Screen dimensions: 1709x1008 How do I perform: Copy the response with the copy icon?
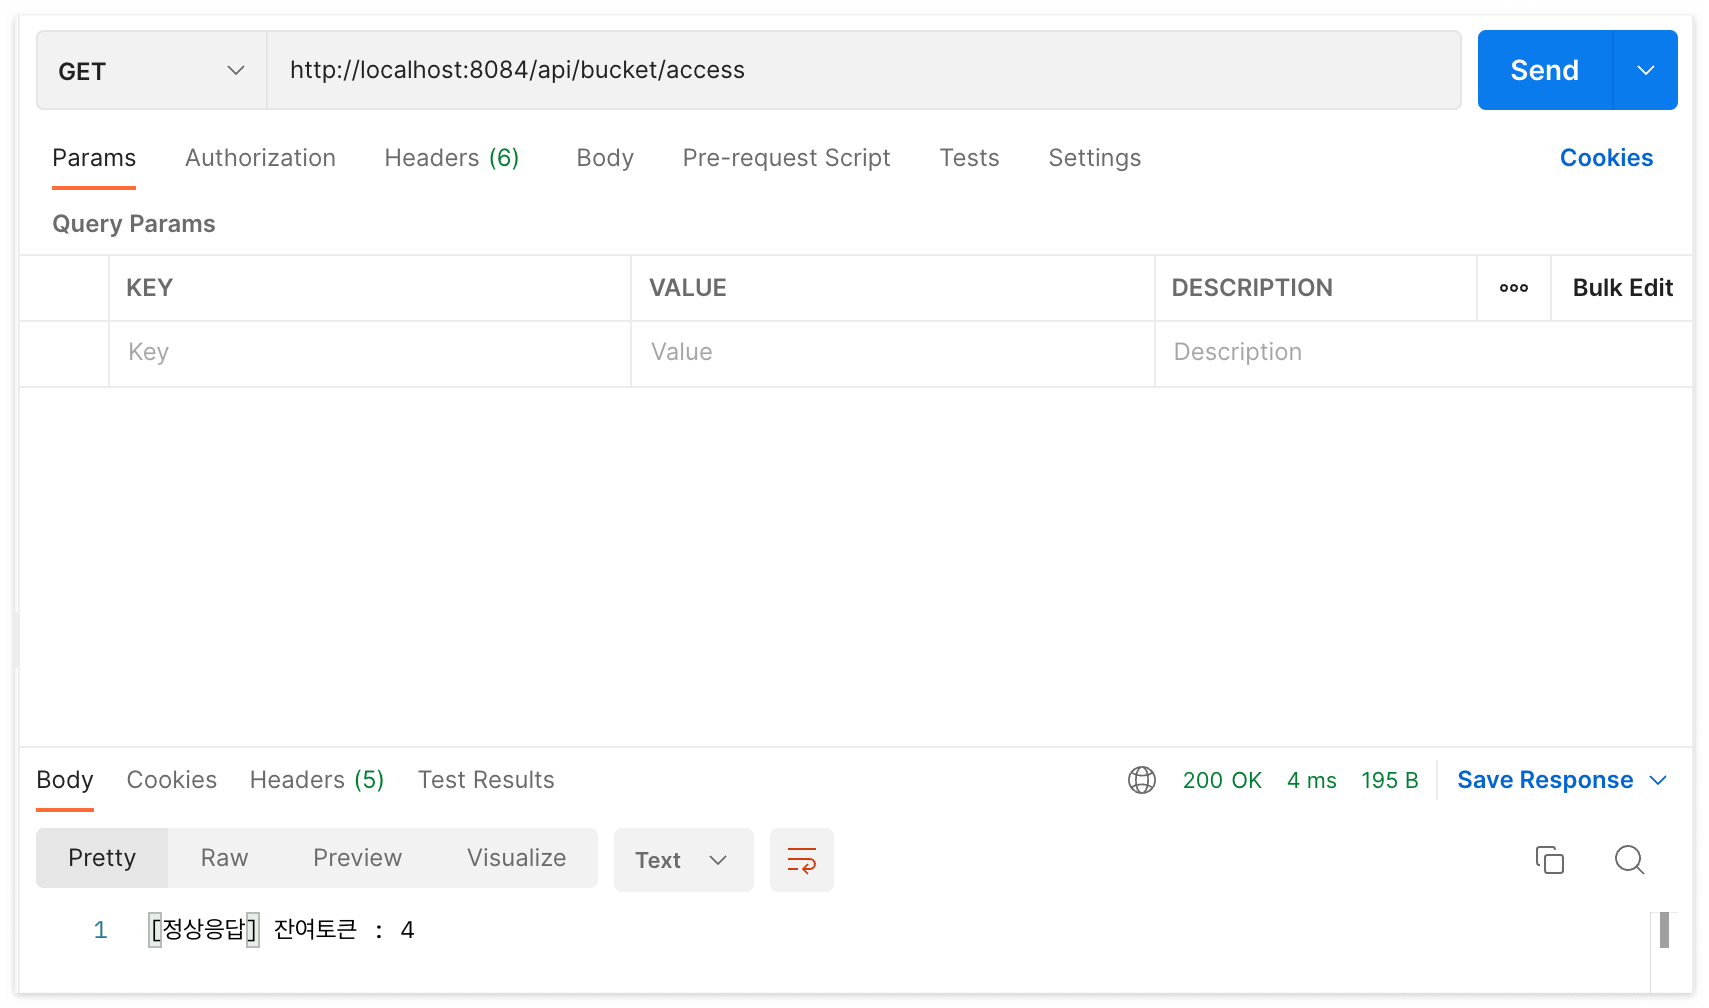[x=1549, y=860]
